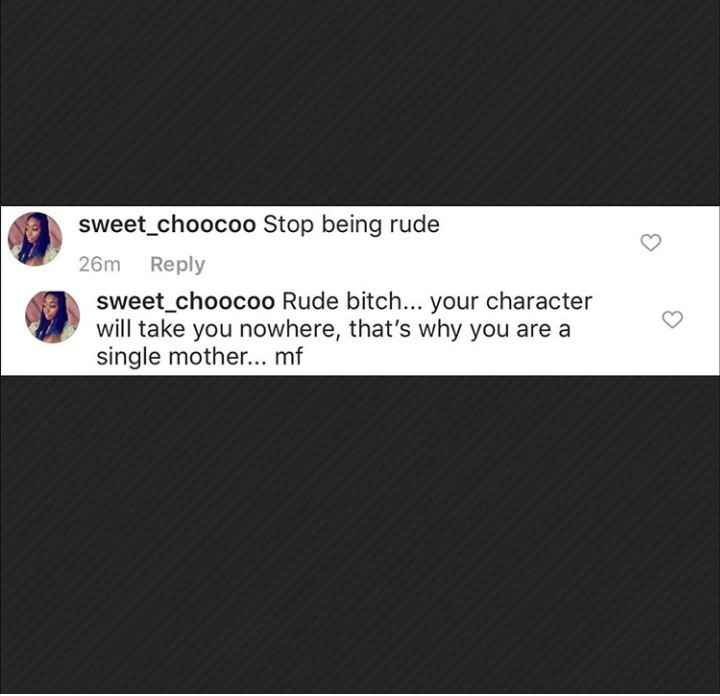Screen dimensions: 720x696
Task: Open the sweet_choocoo username on the second comment
Action: 186,302
